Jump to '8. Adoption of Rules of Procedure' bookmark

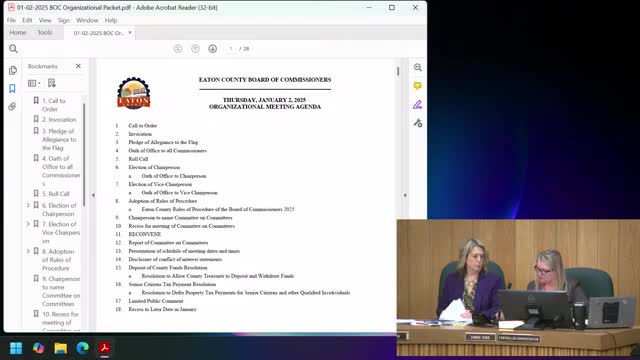58,260
